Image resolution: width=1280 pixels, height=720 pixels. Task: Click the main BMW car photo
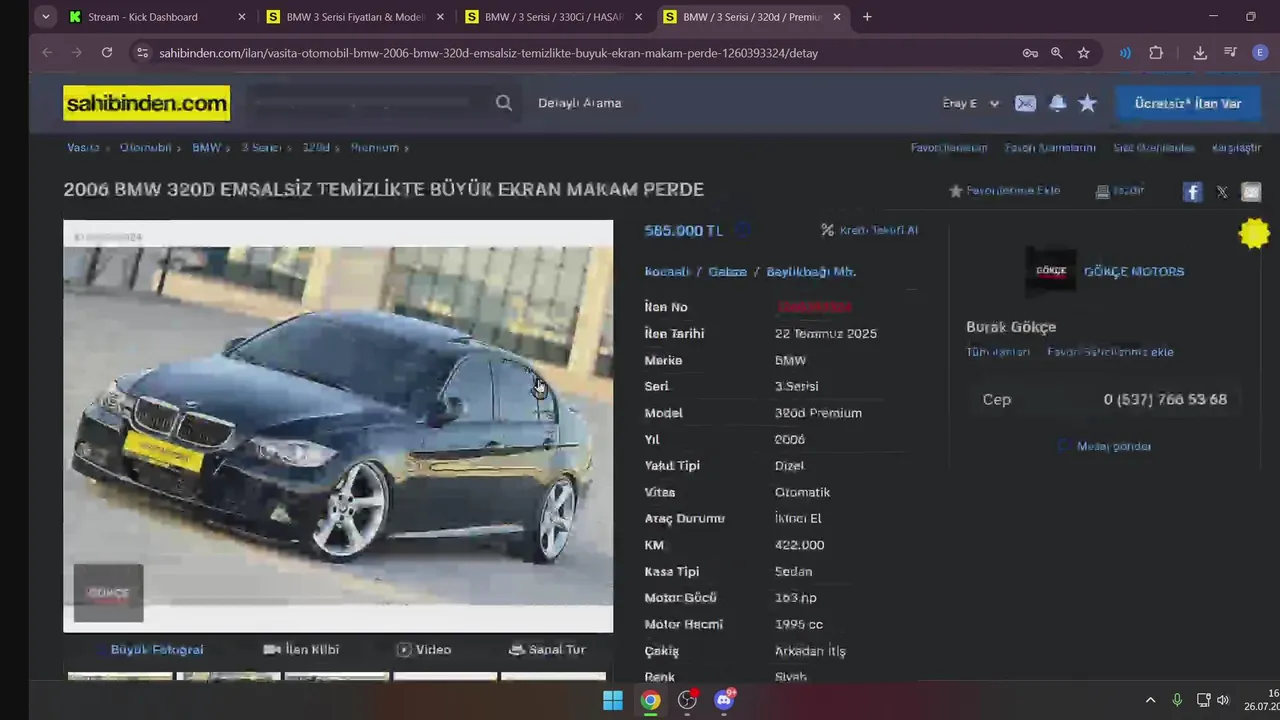[338, 426]
